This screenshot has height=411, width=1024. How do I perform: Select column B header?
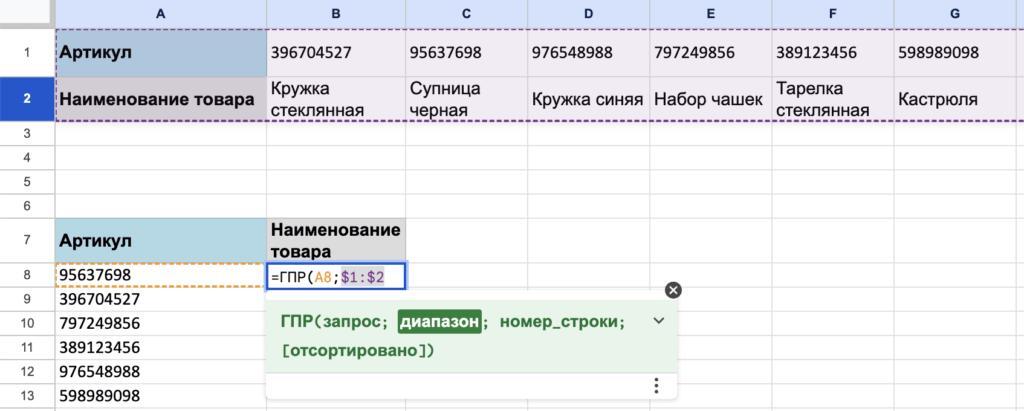pos(336,14)
